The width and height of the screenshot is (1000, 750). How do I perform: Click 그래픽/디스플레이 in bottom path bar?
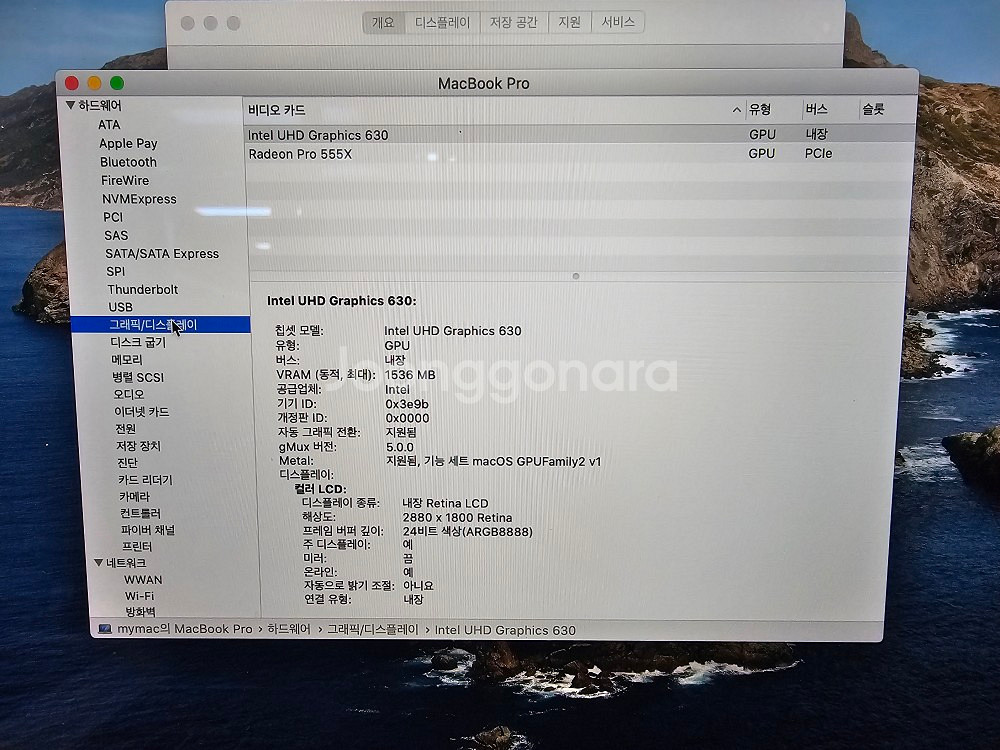click(372, 629)
